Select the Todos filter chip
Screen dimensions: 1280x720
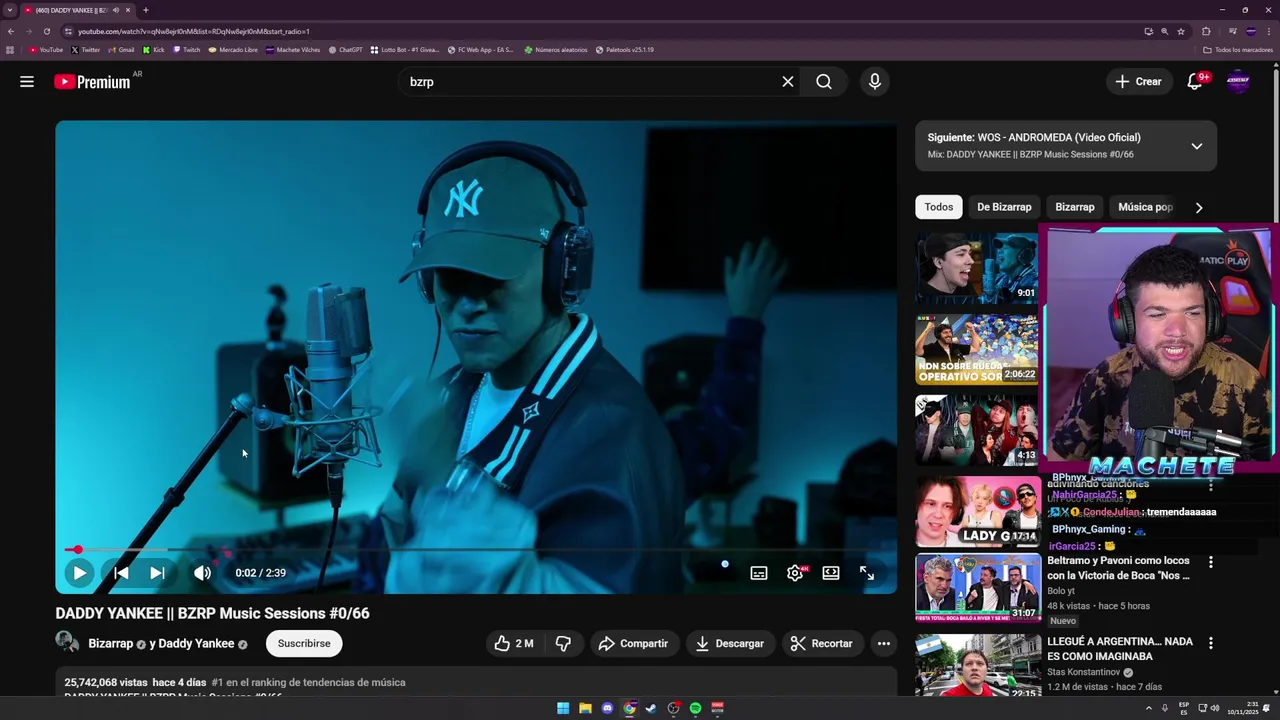pyautogui.click(x=938, y=207)
